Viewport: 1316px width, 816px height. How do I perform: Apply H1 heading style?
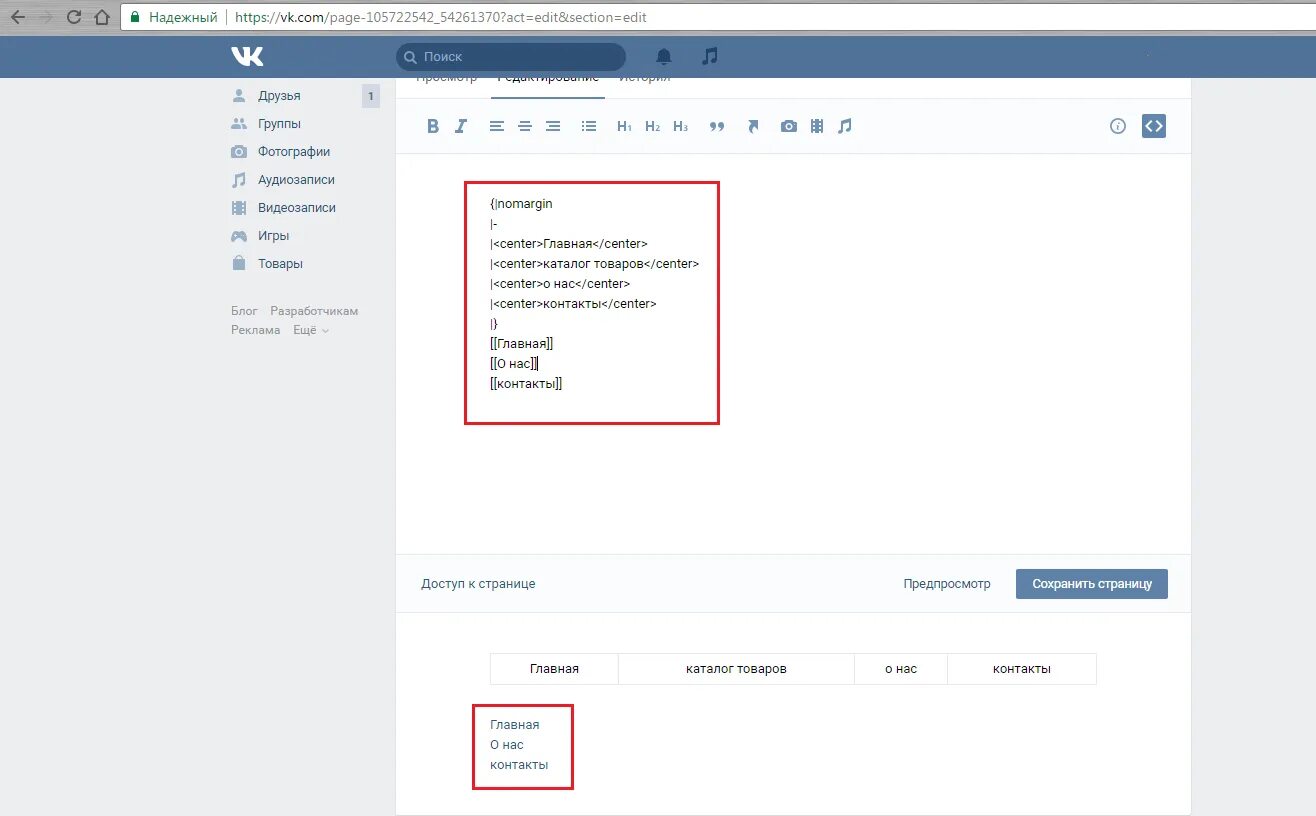pos(624,126)
